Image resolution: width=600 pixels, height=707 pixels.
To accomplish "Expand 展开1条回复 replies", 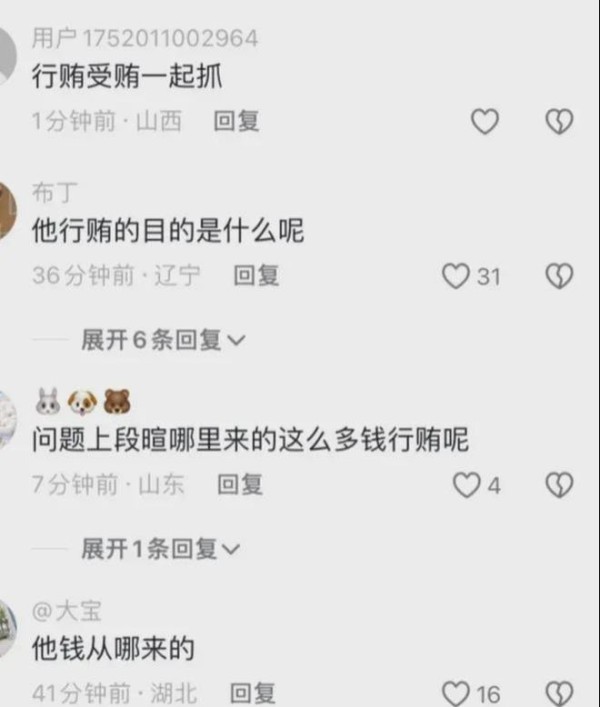I will pos(161,549).
